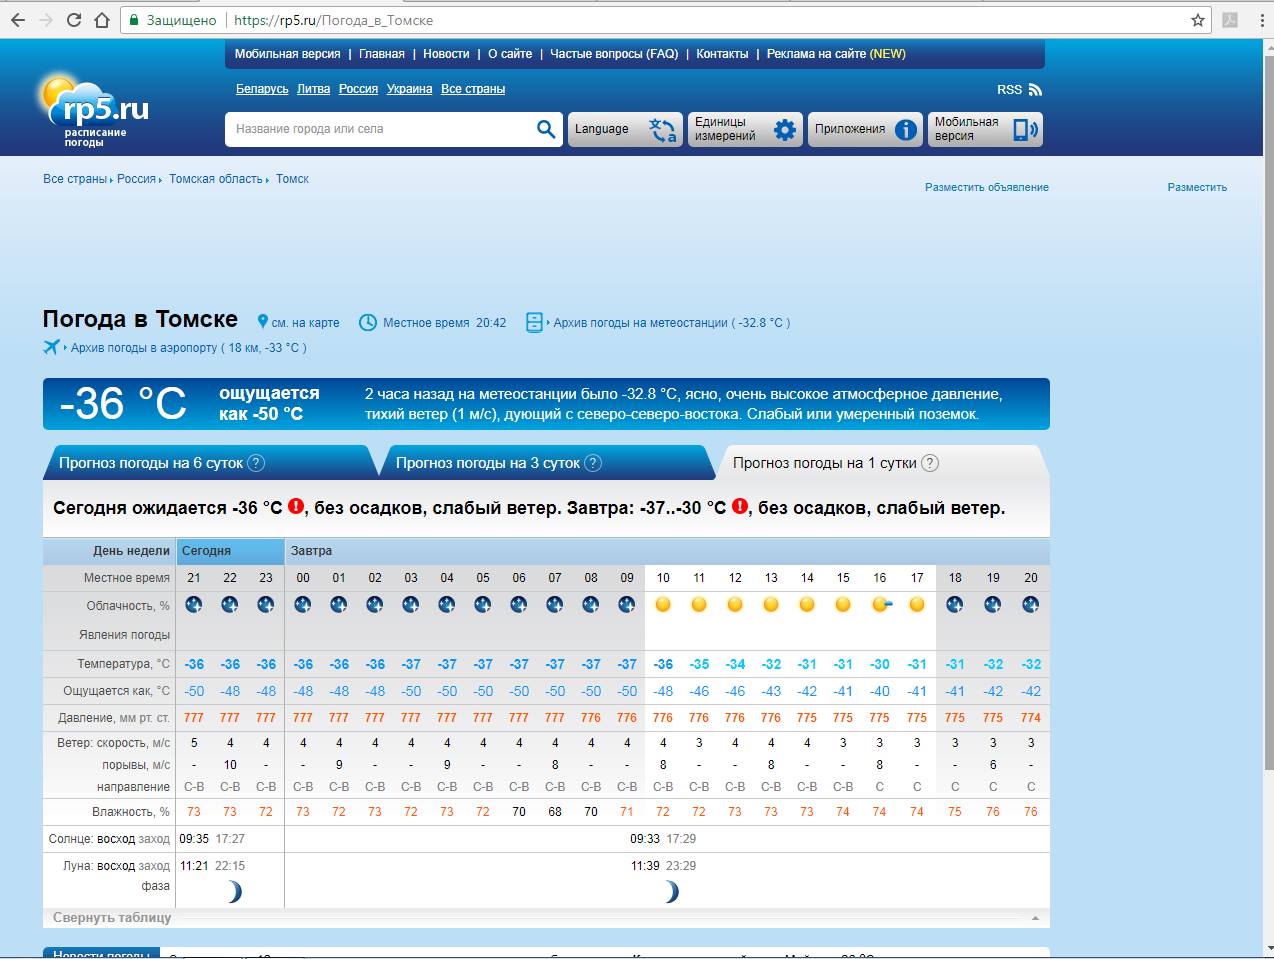The image size is (1274, 959).
Task: Click help icon beside 1-day forecast tab
Action: pos(930,463)
